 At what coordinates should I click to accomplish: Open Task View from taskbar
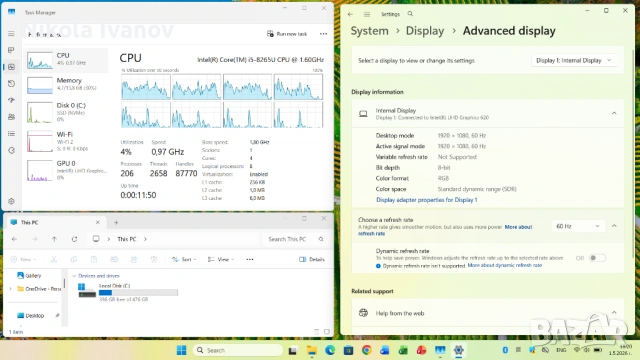pos(293,350)
